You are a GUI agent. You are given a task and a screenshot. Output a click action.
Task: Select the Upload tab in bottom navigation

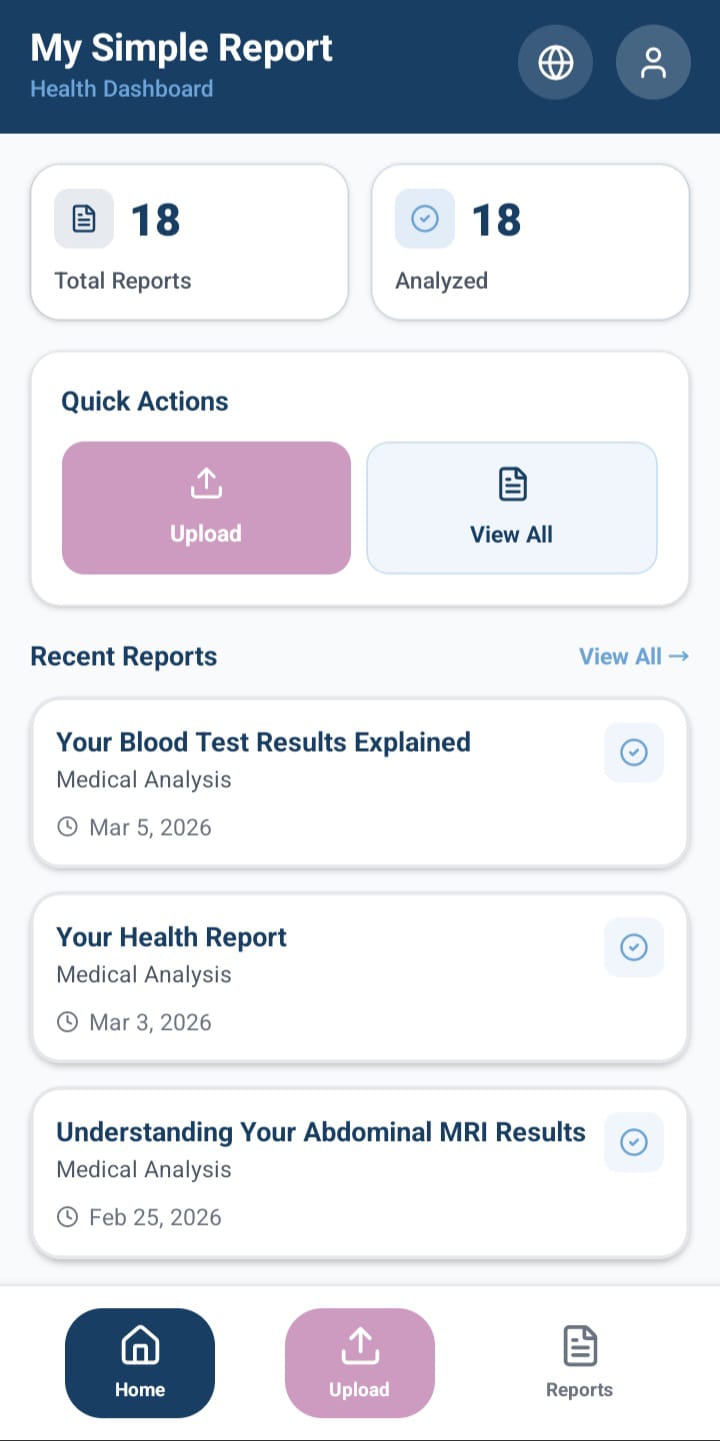(360, 1363)
